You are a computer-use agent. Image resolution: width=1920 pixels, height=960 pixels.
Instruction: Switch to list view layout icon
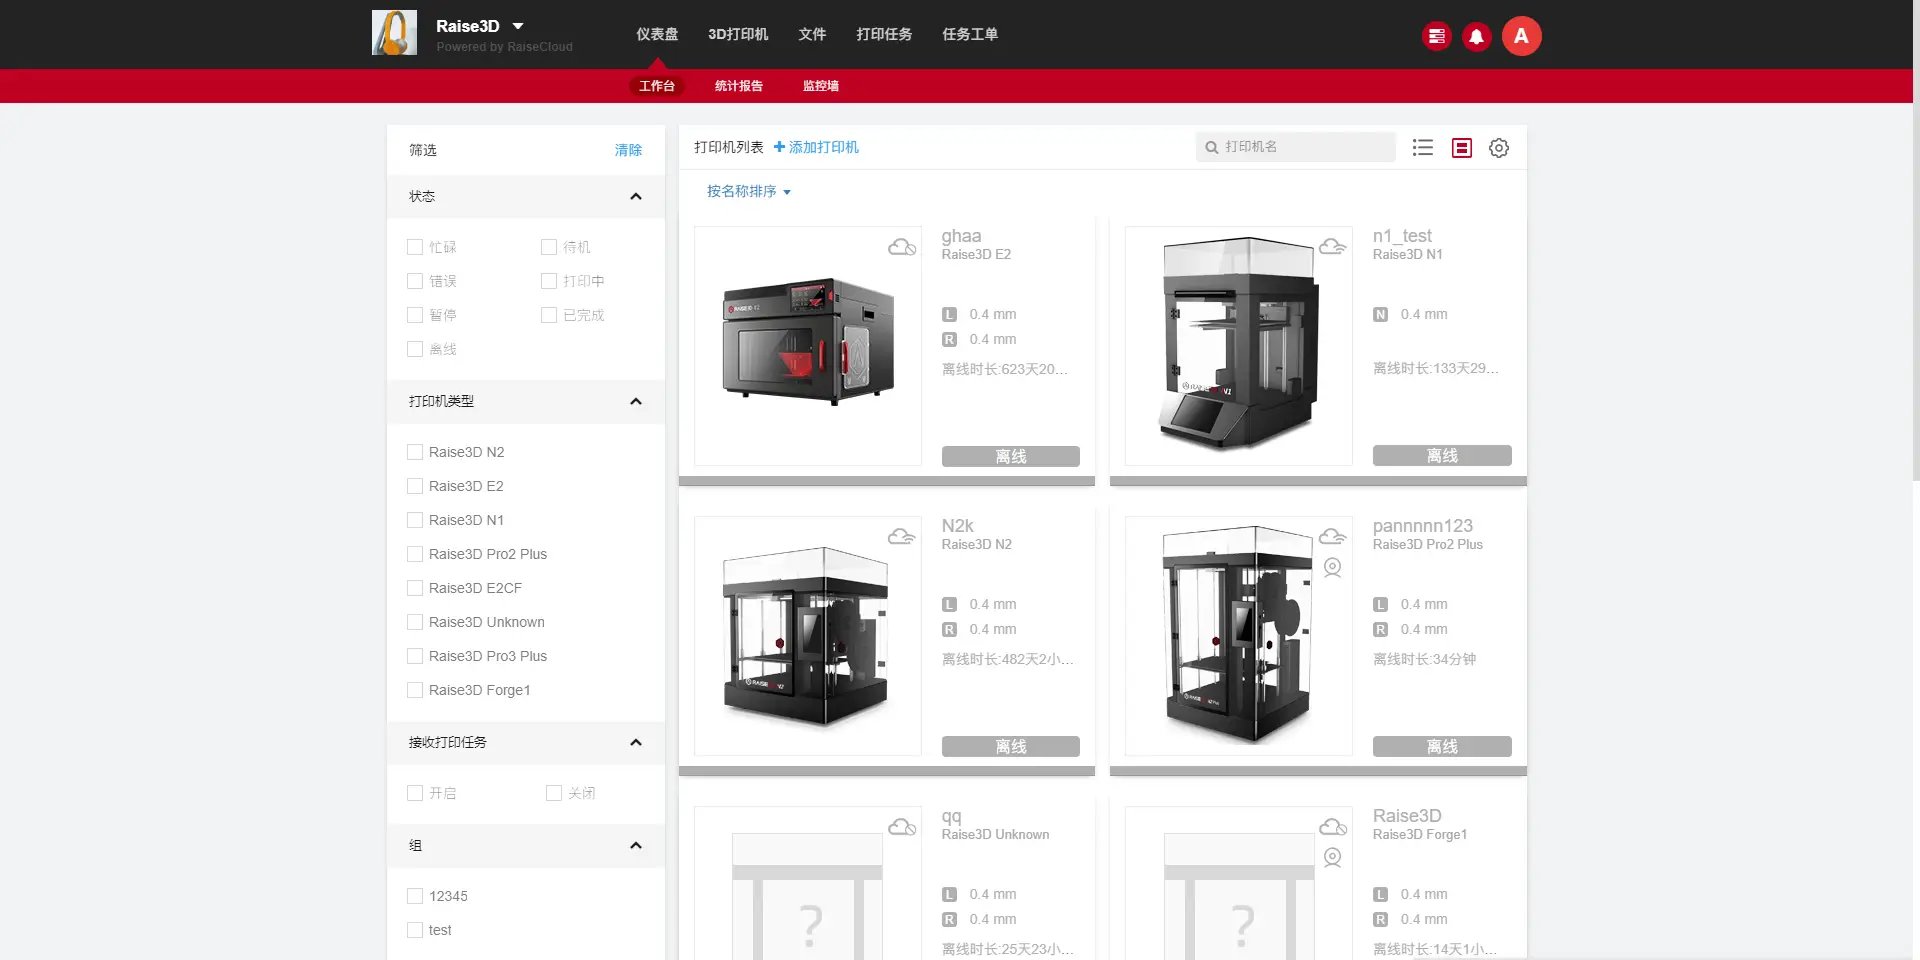(x=1422, y=148)
